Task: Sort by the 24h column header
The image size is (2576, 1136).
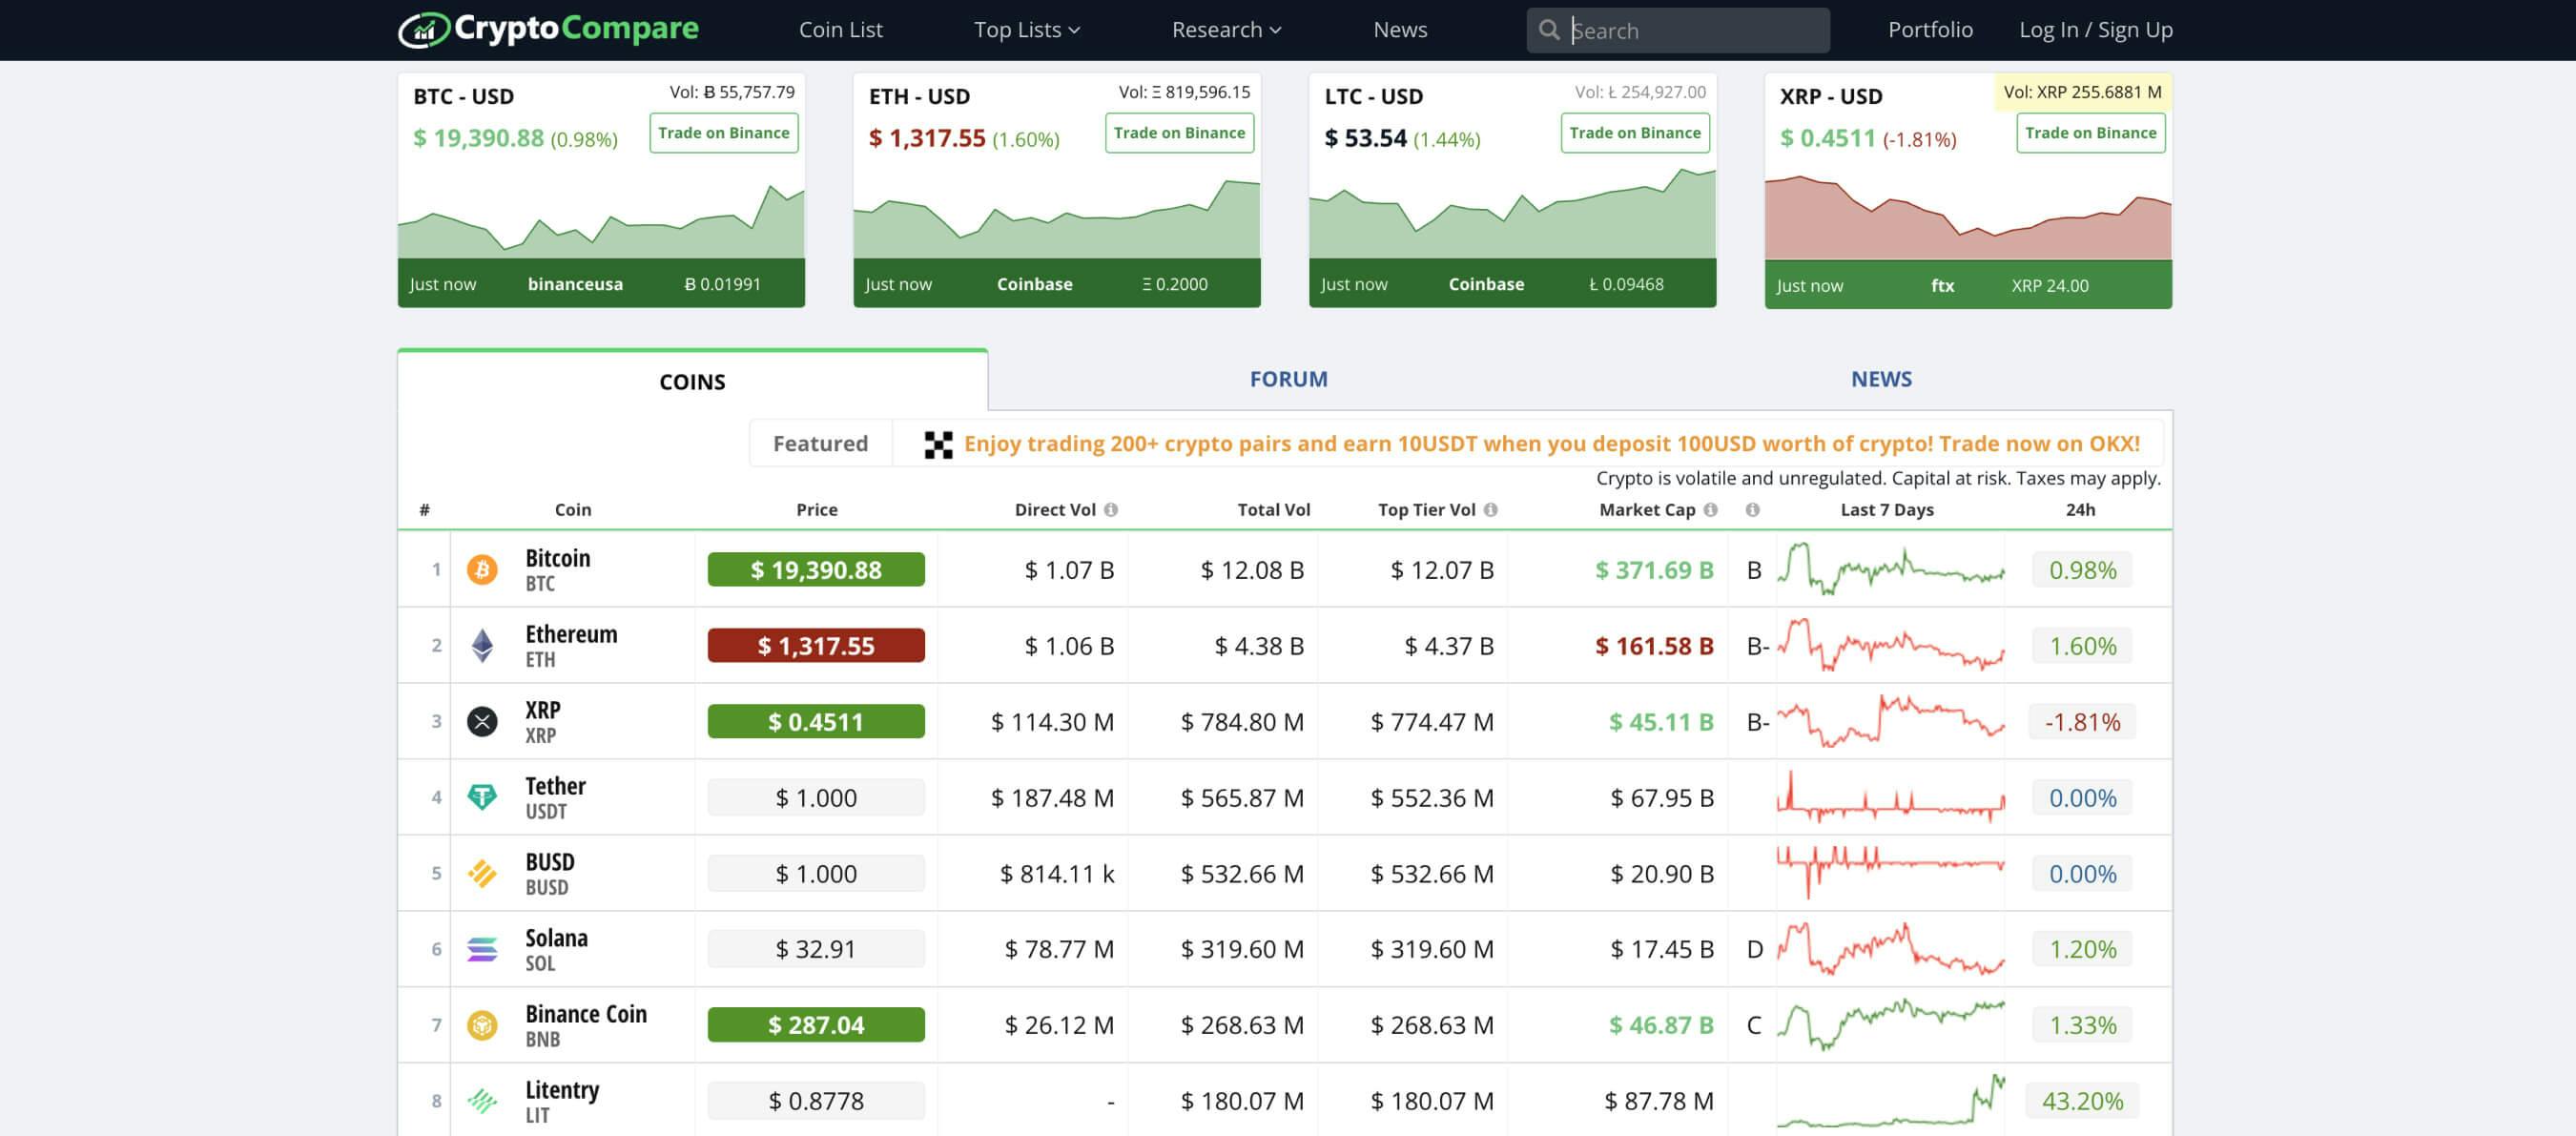Action: click(x=2080, y=509)
